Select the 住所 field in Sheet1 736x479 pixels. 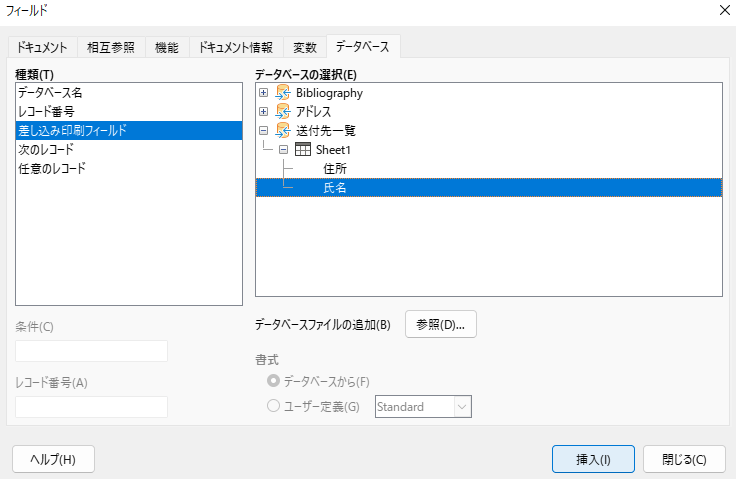(335, 168)
